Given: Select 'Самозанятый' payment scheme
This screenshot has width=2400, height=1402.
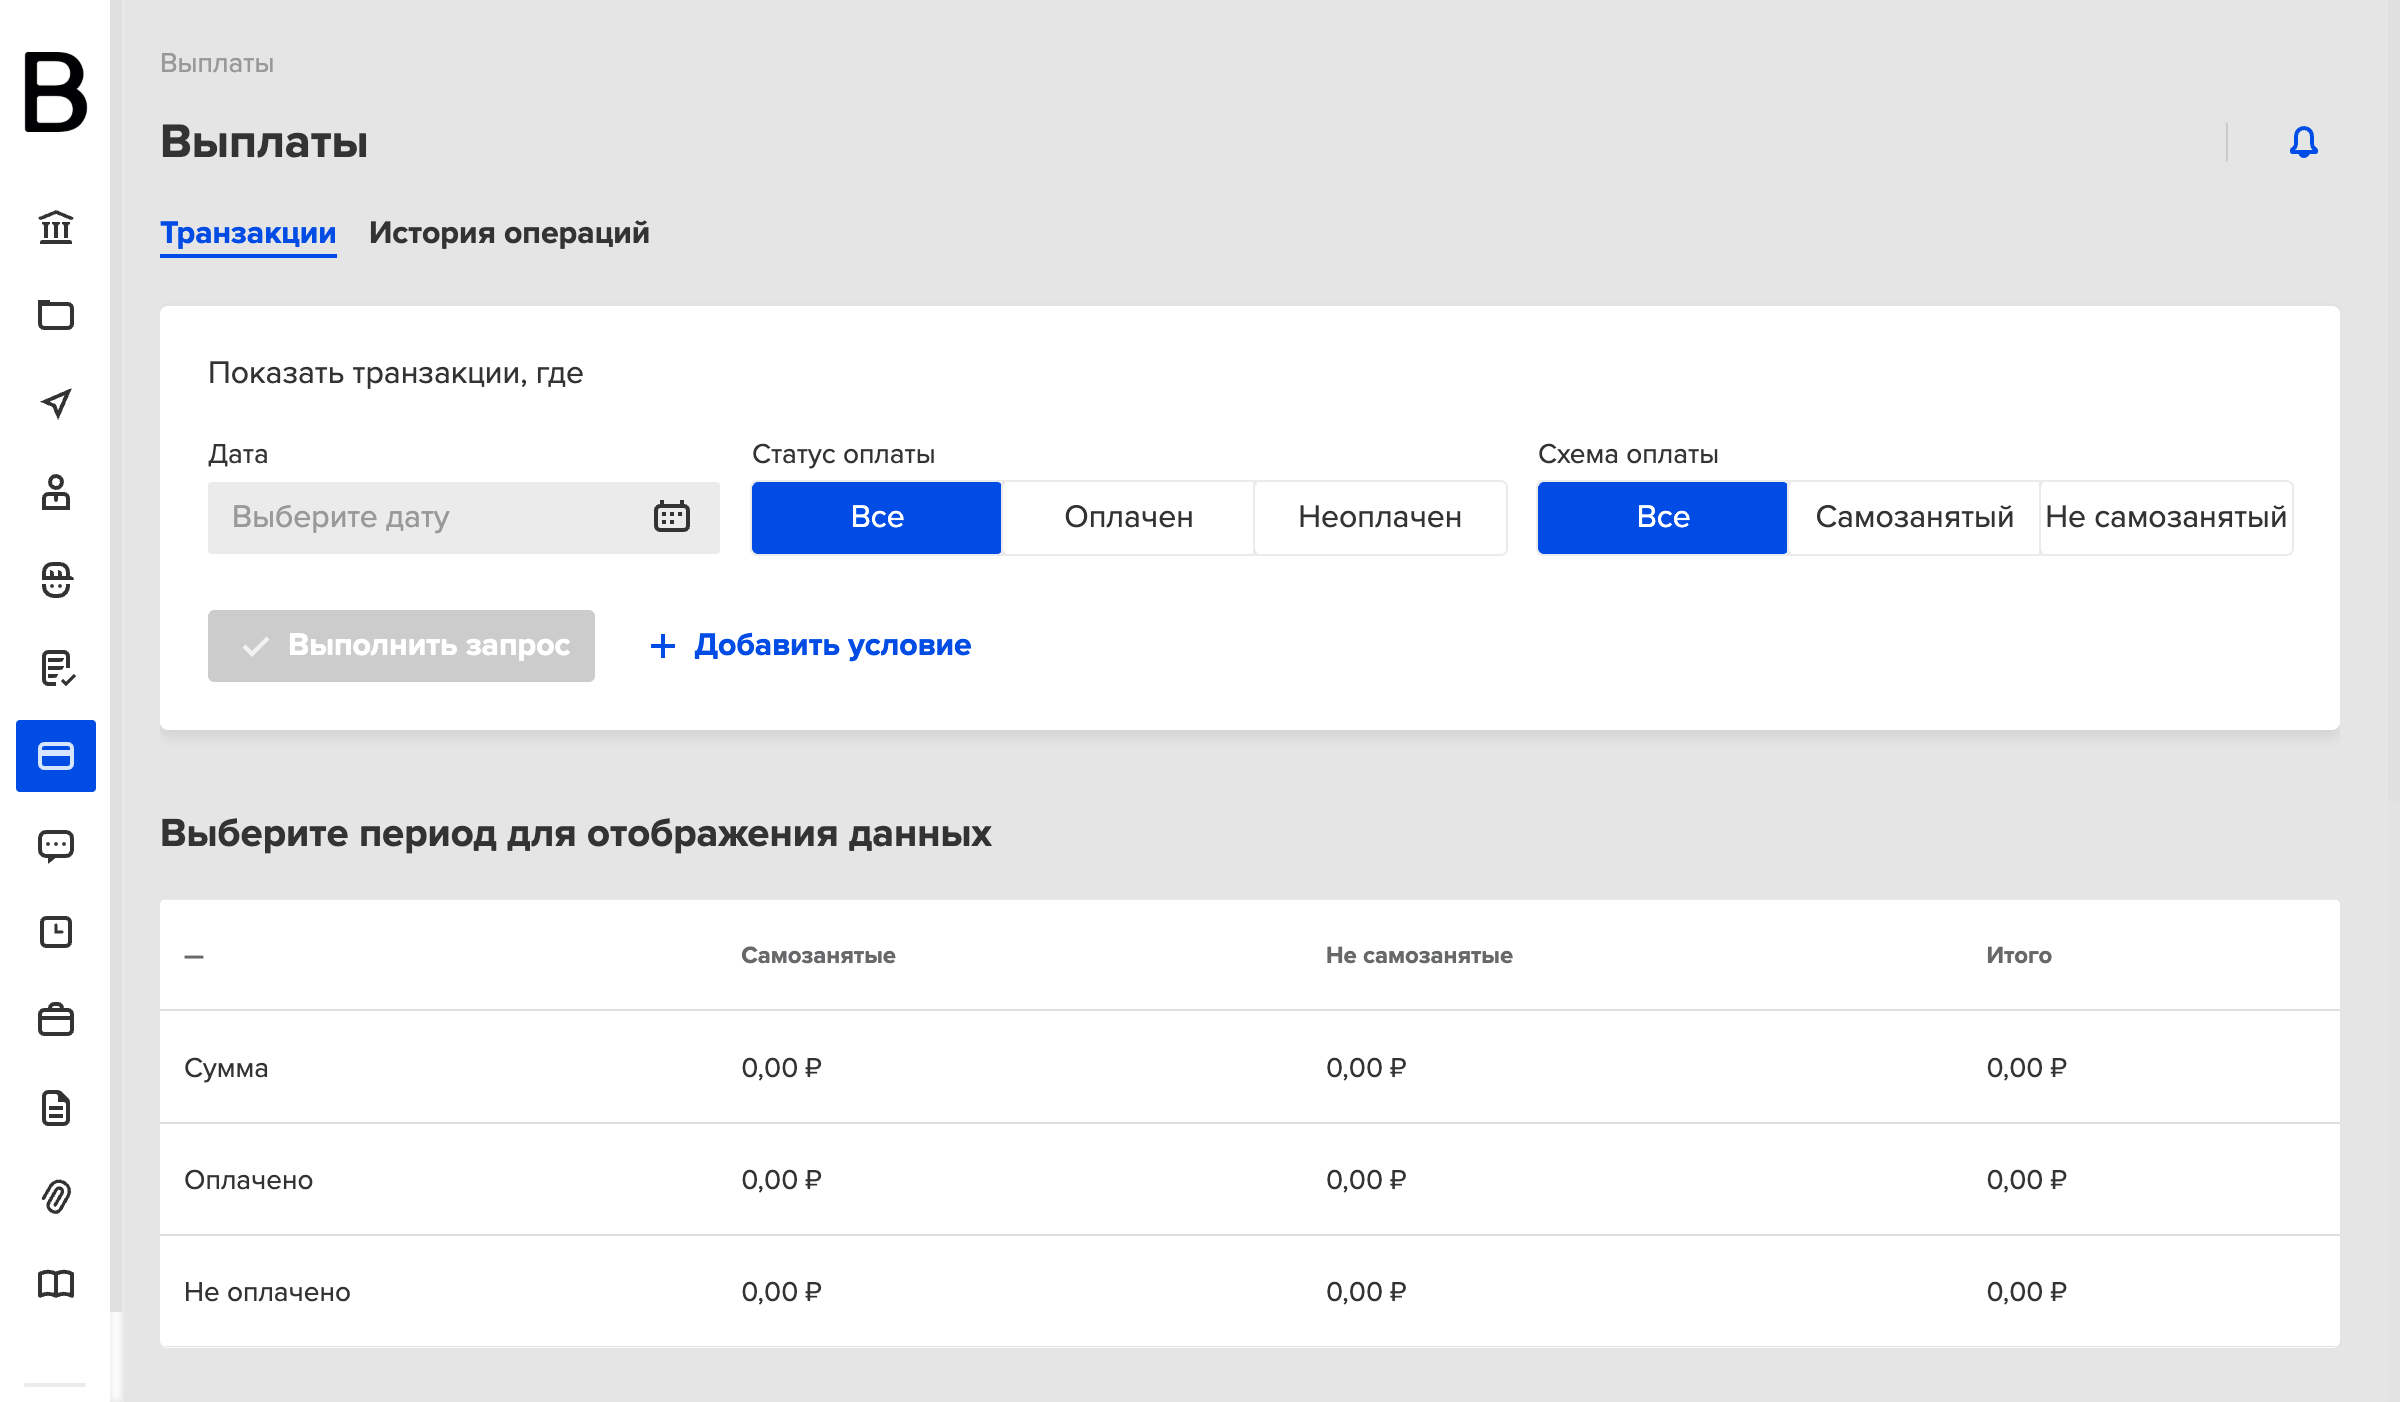Looking at the screenshot, I should 1915,517.
